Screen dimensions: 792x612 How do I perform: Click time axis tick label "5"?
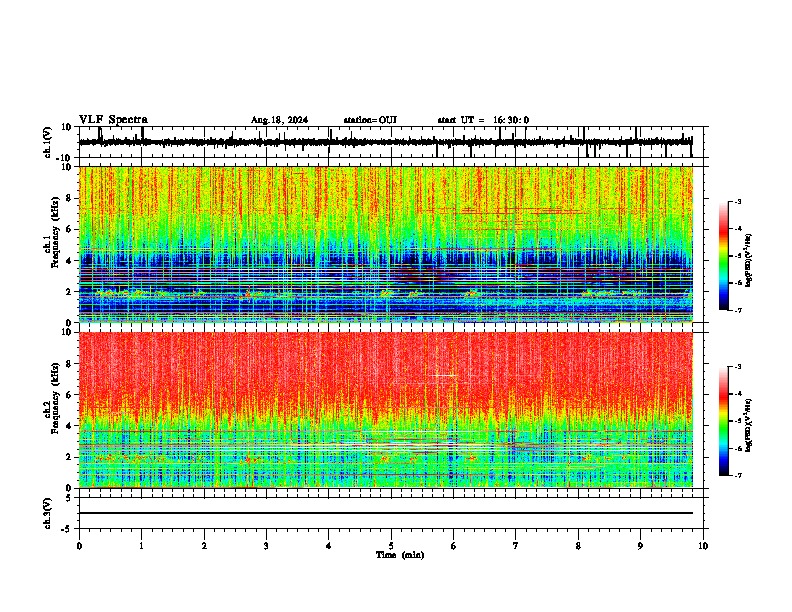point(391,546)
